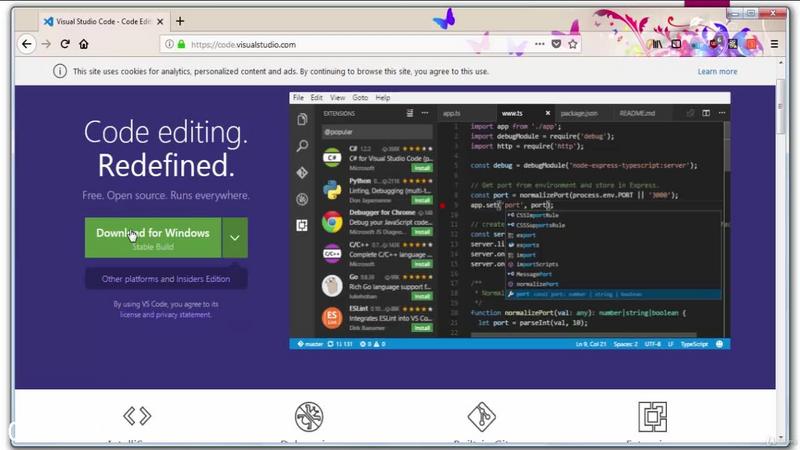Go back using the browser back arrow
The image size is (800, 450).
click(x=27, y=44)
